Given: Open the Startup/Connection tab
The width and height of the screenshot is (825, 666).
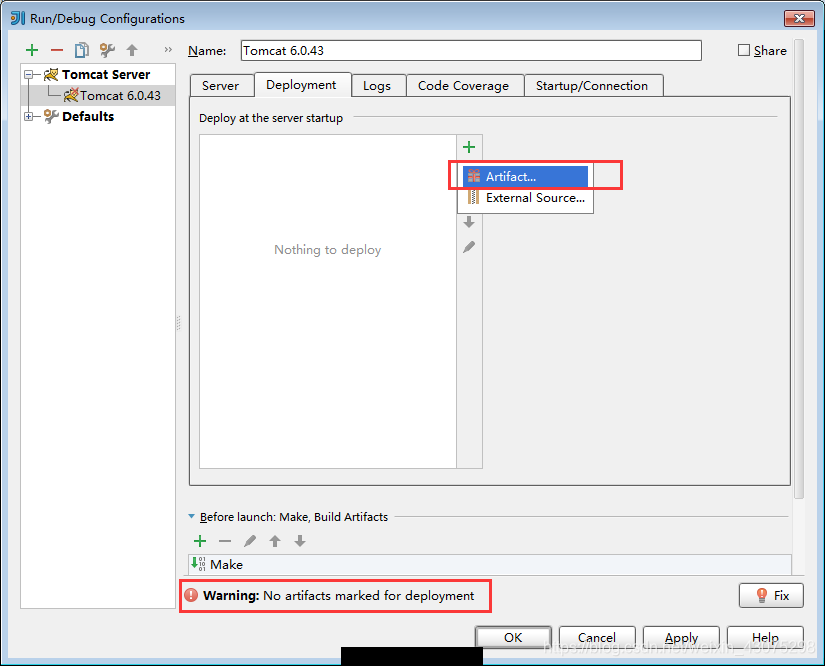Looking at the screenshot, I should (592, 86).
